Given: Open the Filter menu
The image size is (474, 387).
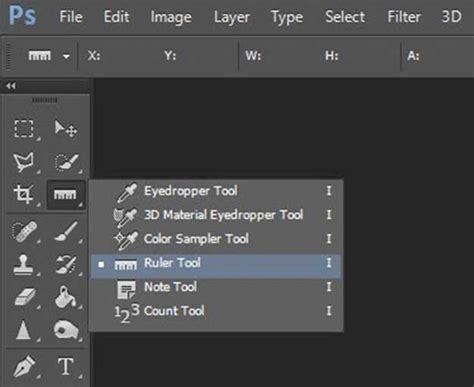Looking at the screenshot, I should point(404,17).
